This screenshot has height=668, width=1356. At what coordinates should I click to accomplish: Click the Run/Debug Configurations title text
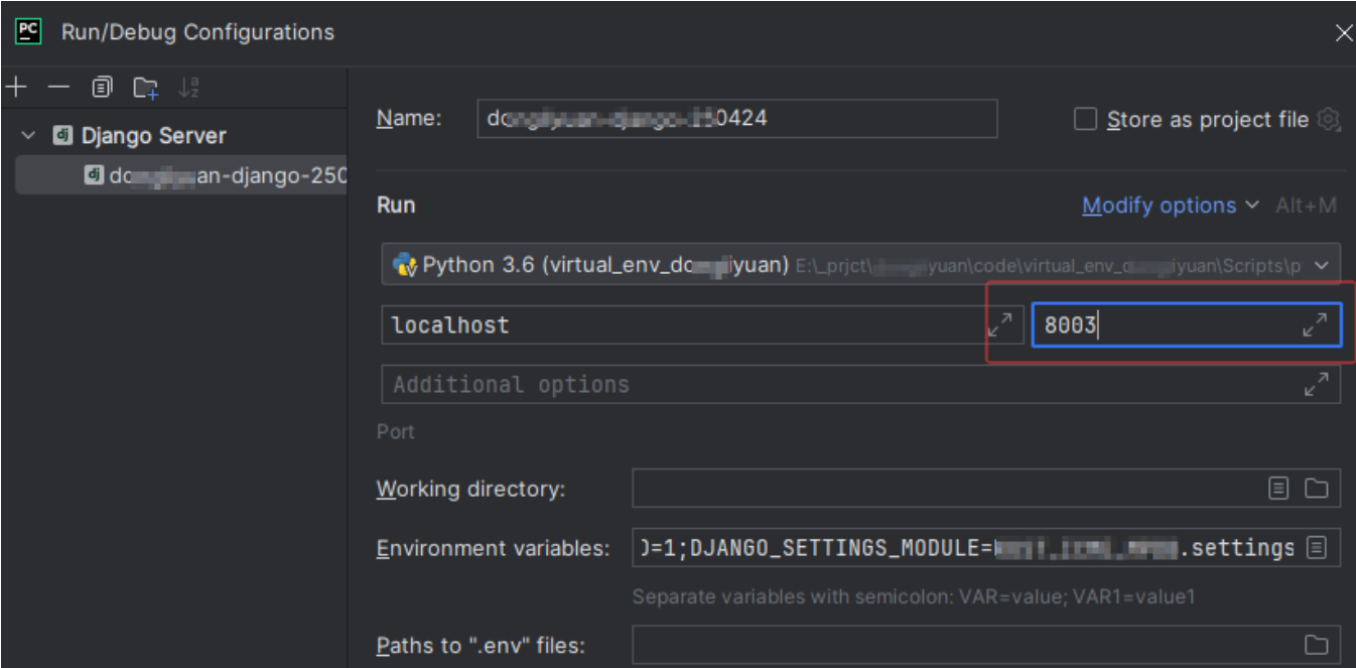(198, 32)
